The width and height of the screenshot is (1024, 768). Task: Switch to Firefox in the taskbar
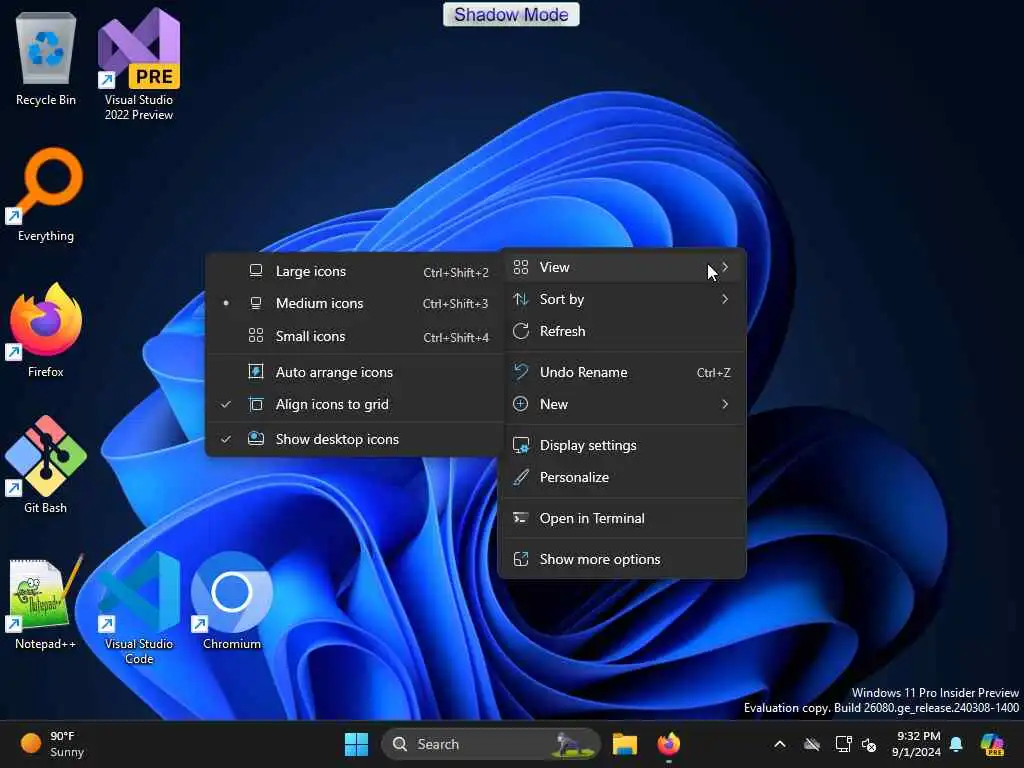(x=669, y=744)
